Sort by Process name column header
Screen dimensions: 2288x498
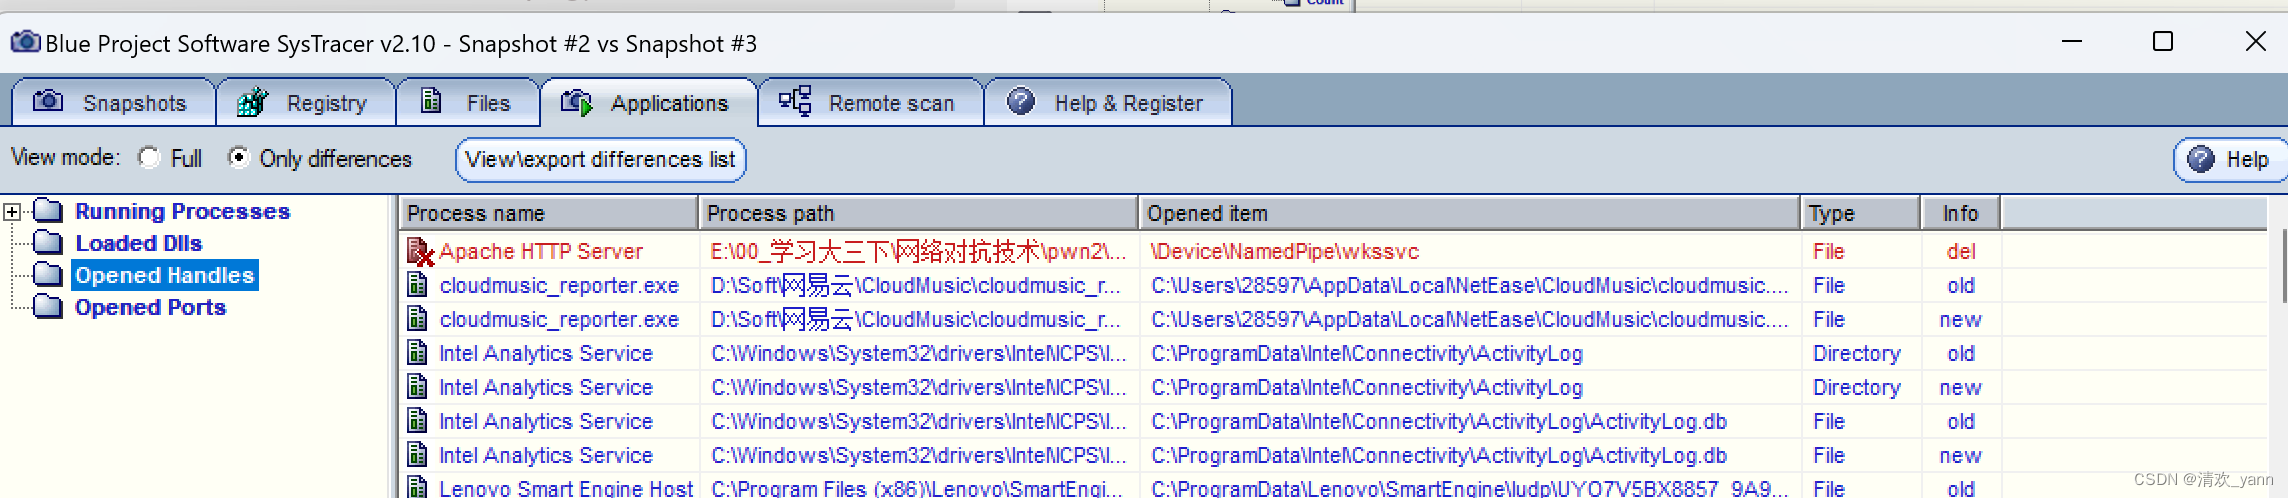(x=549, y=213)
